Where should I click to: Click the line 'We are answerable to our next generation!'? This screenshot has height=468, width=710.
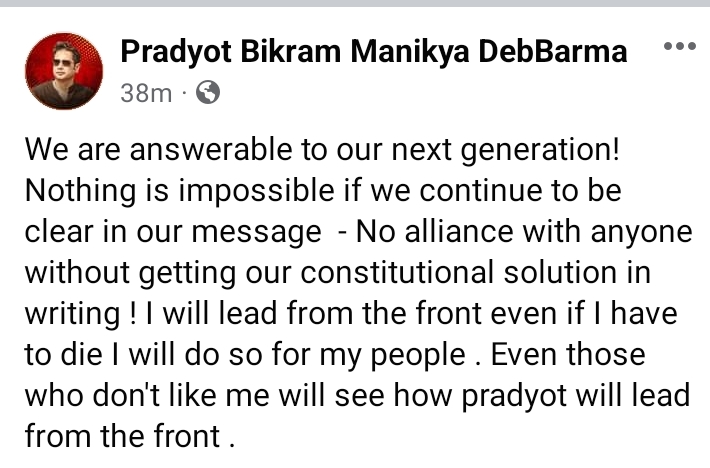(x=322, y=150)
